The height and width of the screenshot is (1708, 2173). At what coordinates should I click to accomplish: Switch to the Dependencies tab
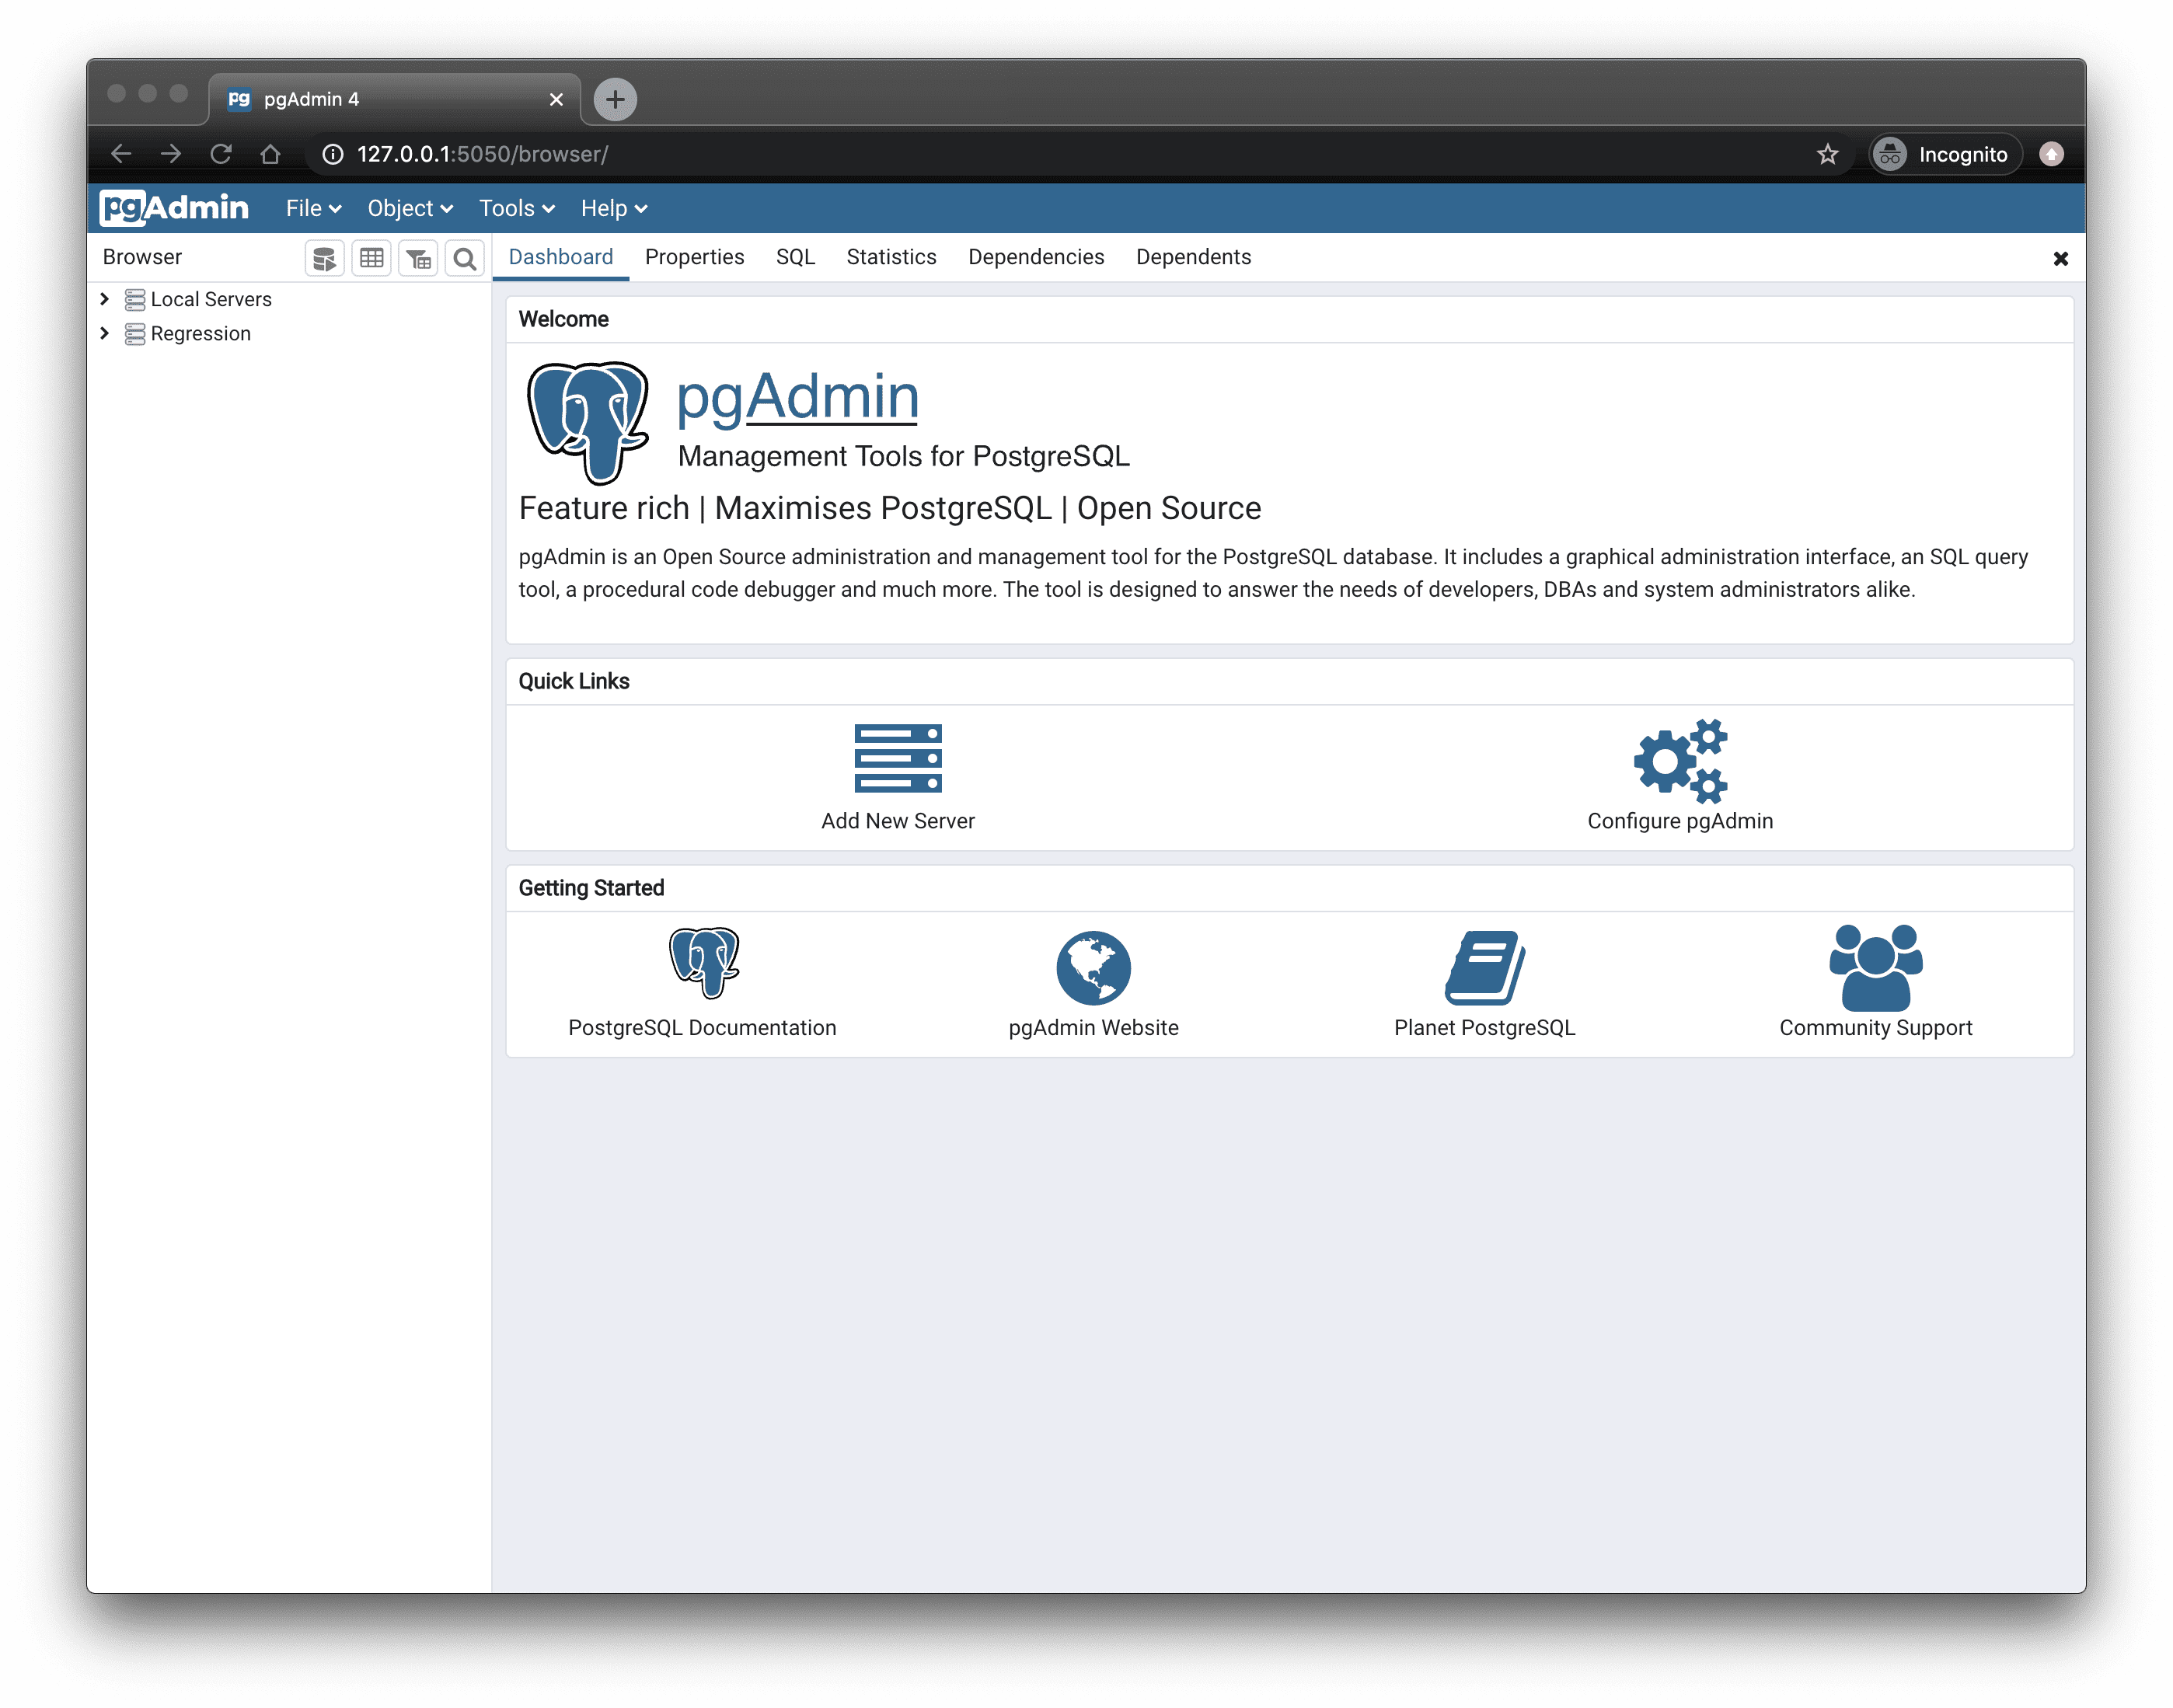tap(1035, 257)
